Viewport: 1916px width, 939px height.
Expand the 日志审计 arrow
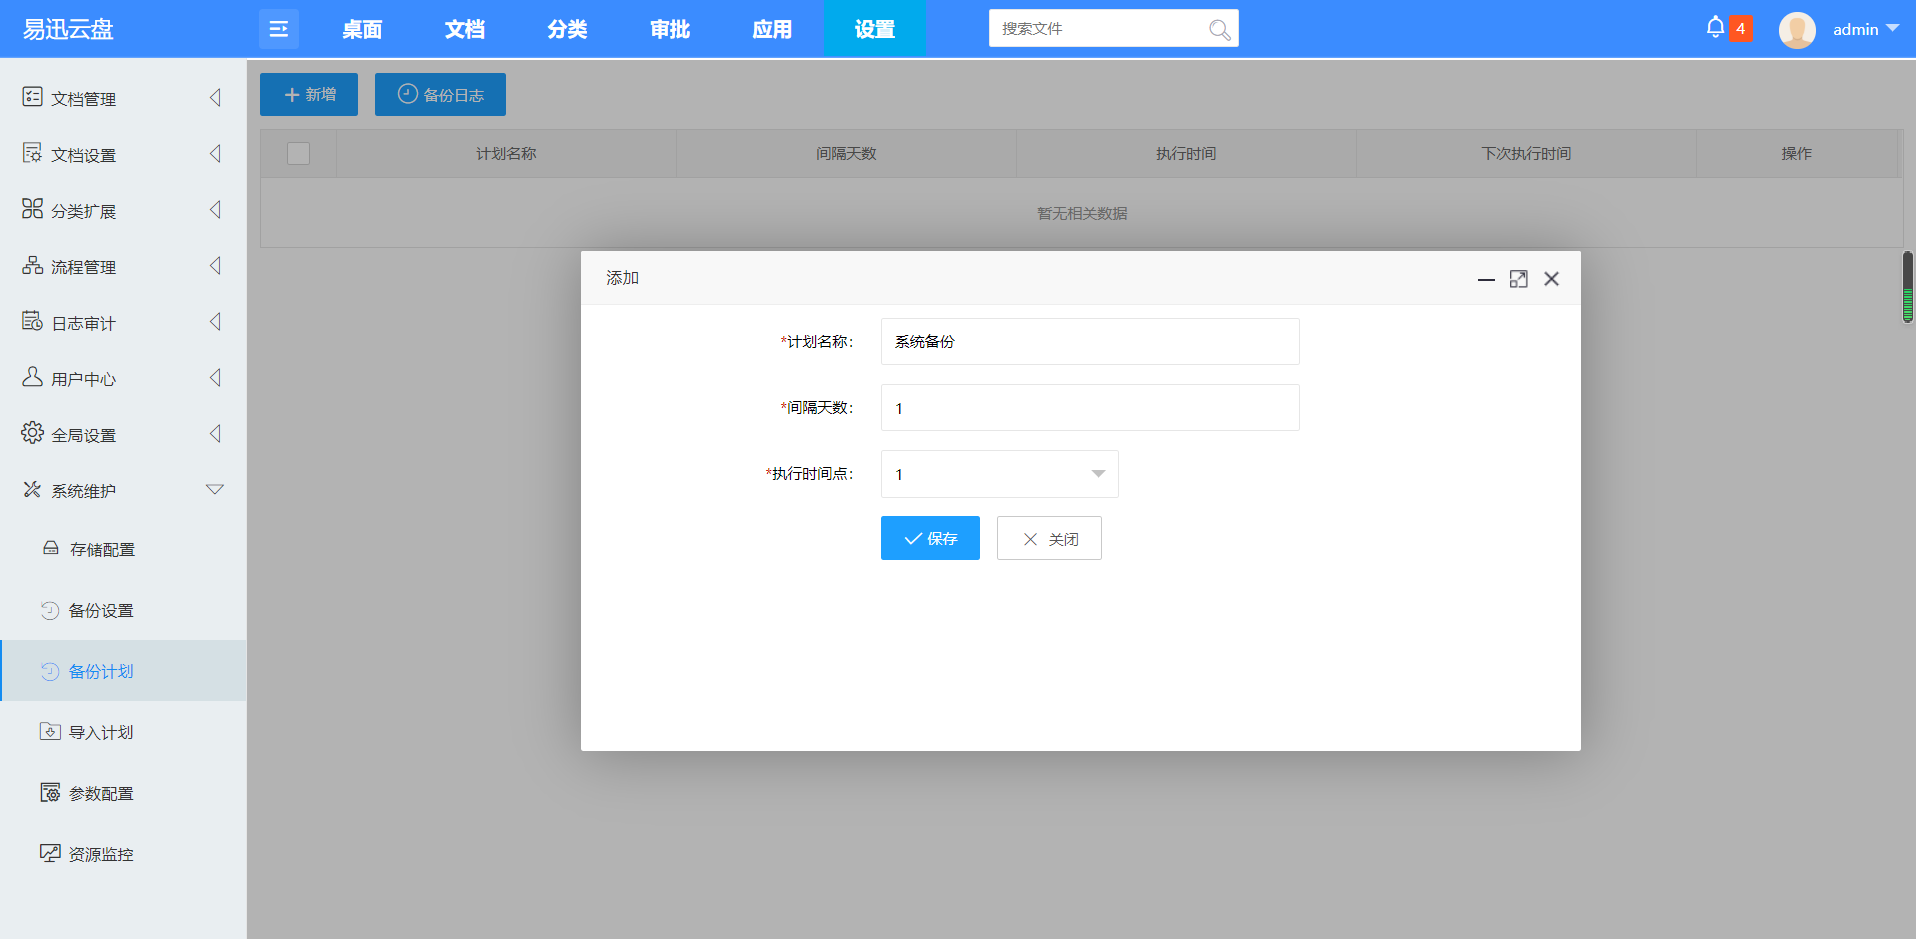pos(215,321)
